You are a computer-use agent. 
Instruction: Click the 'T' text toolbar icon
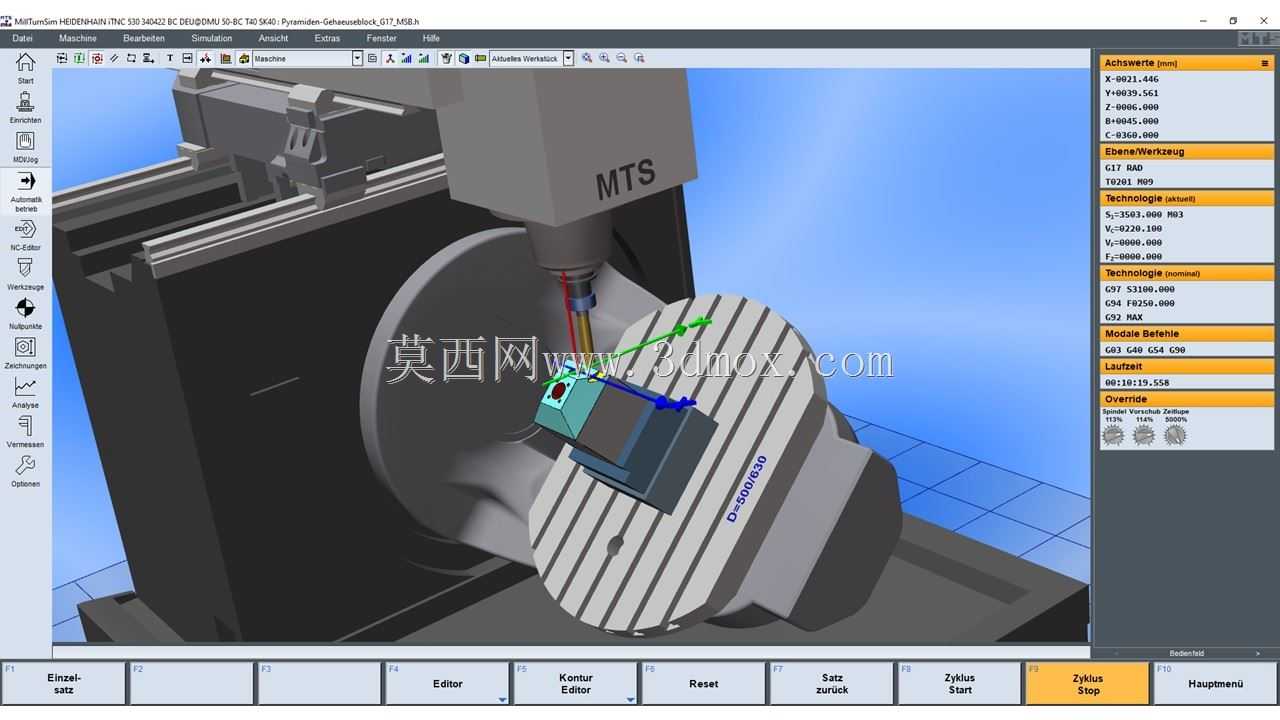pos(170,58)
